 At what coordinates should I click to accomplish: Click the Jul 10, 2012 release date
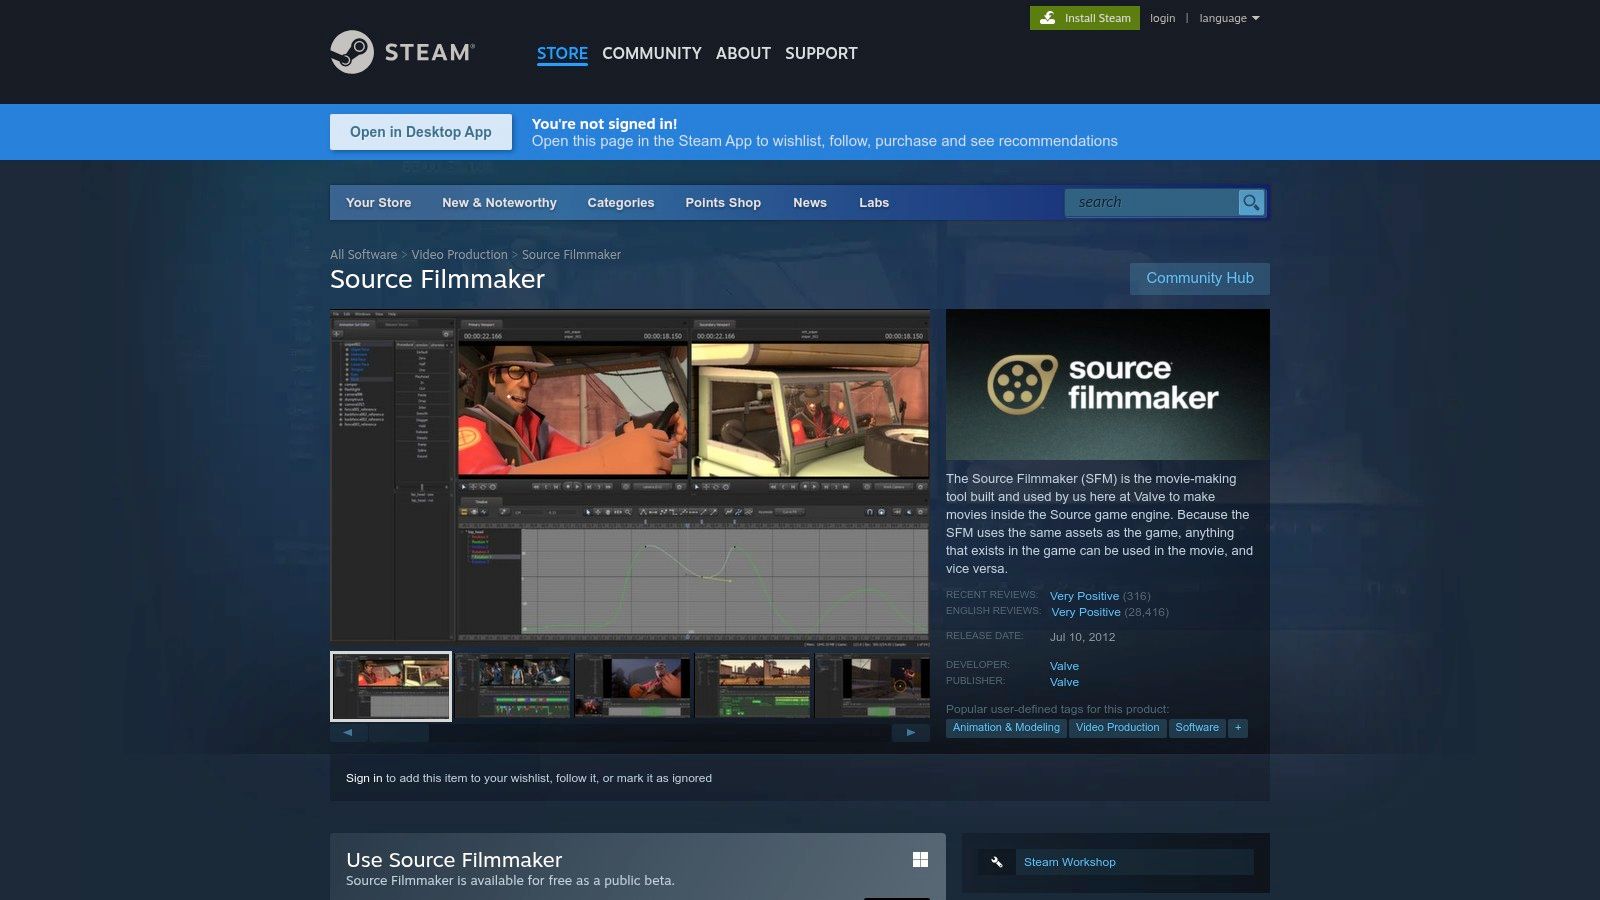point(1082,637)
